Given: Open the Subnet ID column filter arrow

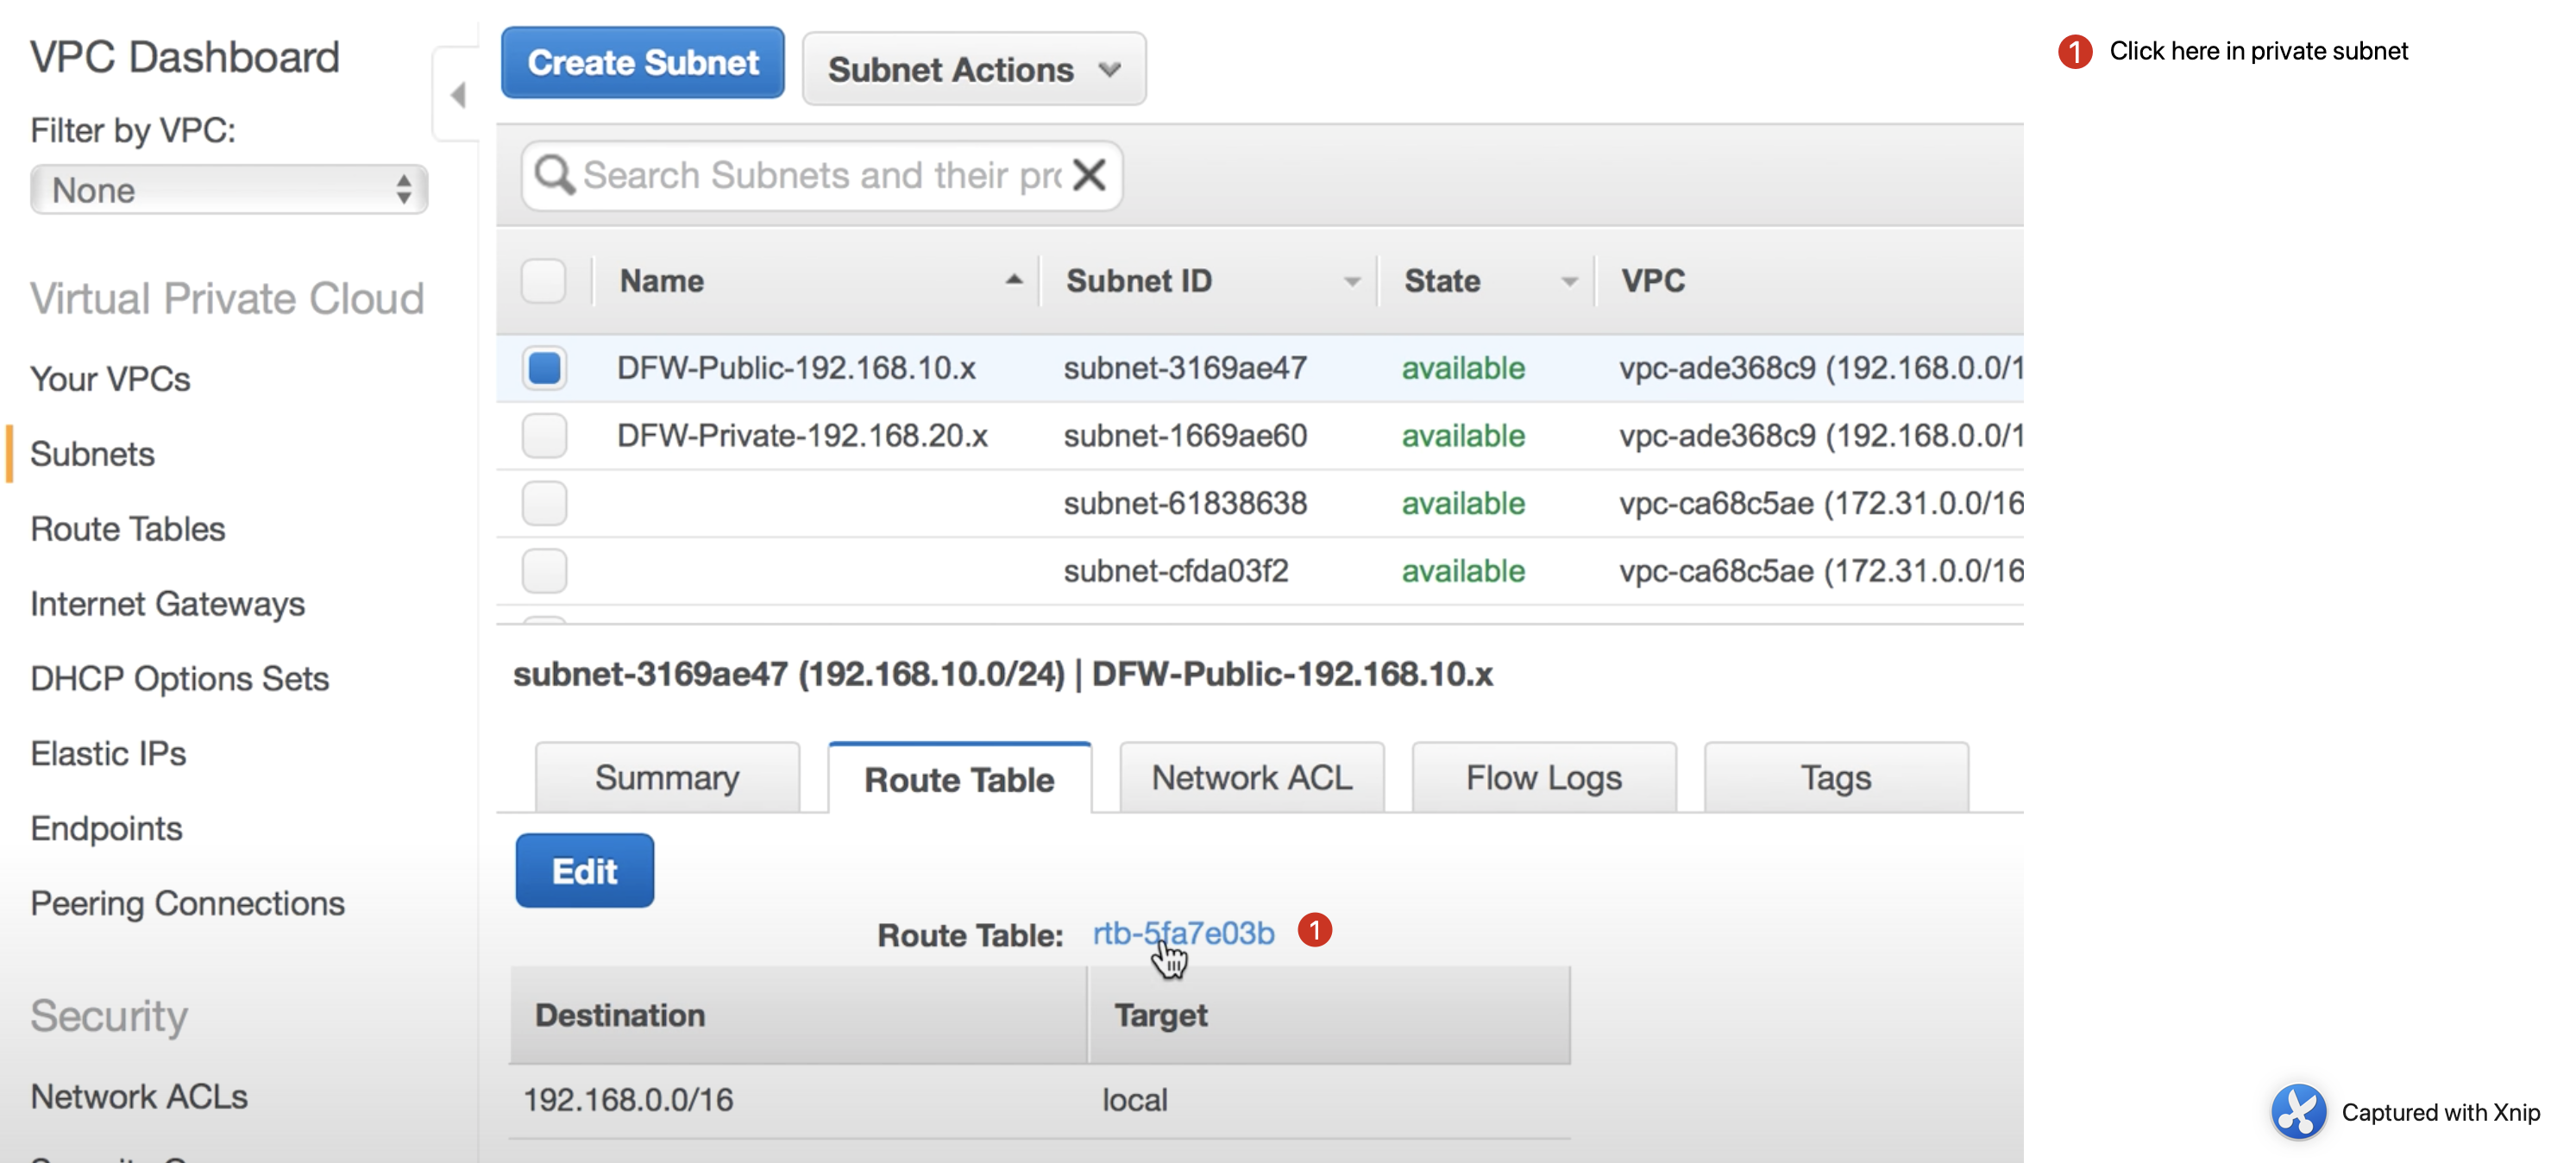Looking at the screenshot, I should tap(1351, 282).
